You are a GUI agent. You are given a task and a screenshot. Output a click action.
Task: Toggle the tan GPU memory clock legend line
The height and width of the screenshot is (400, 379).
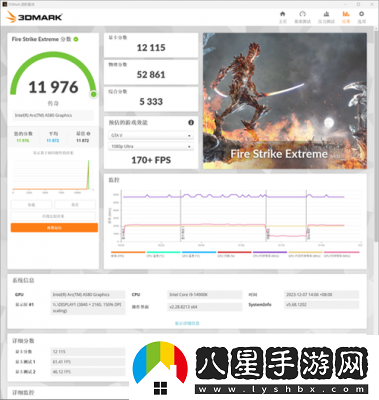click(305, 254)
